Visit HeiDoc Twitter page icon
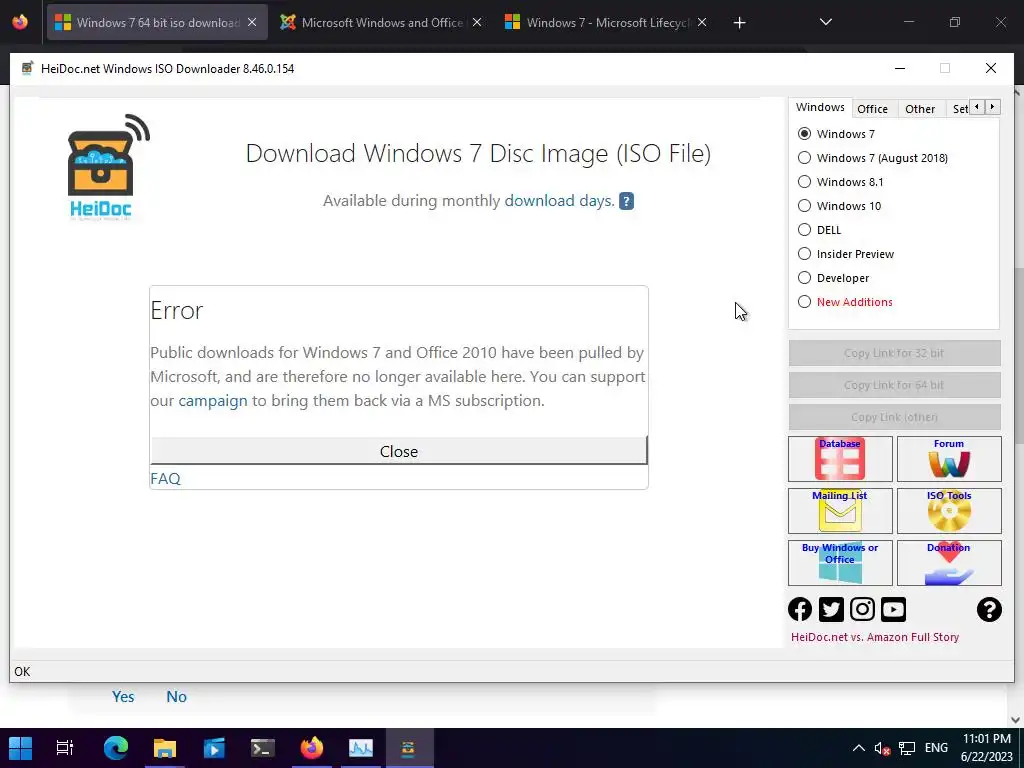1024x768 pixels. (831, 609)
